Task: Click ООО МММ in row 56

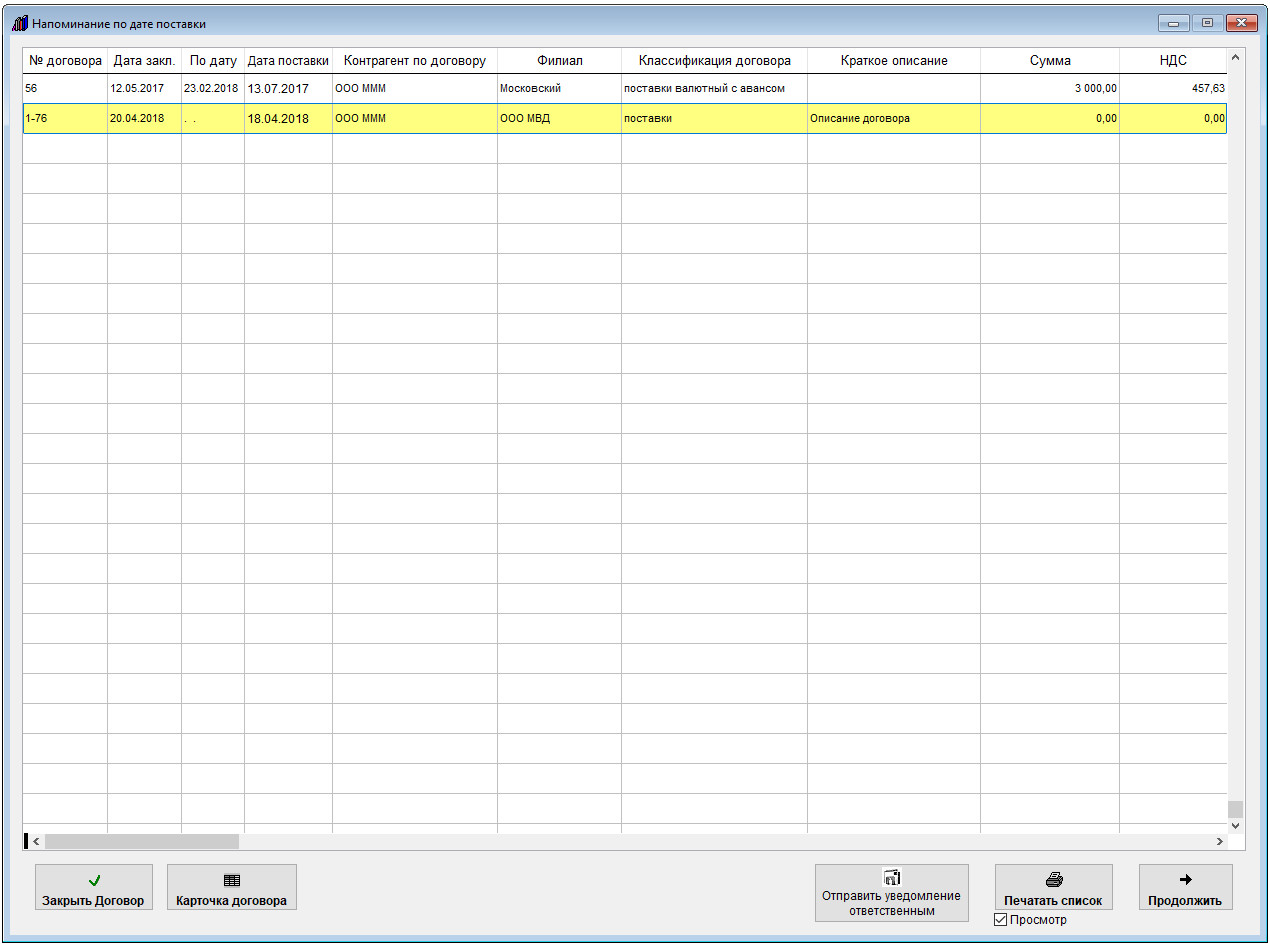Action: (x=415, y=88)
